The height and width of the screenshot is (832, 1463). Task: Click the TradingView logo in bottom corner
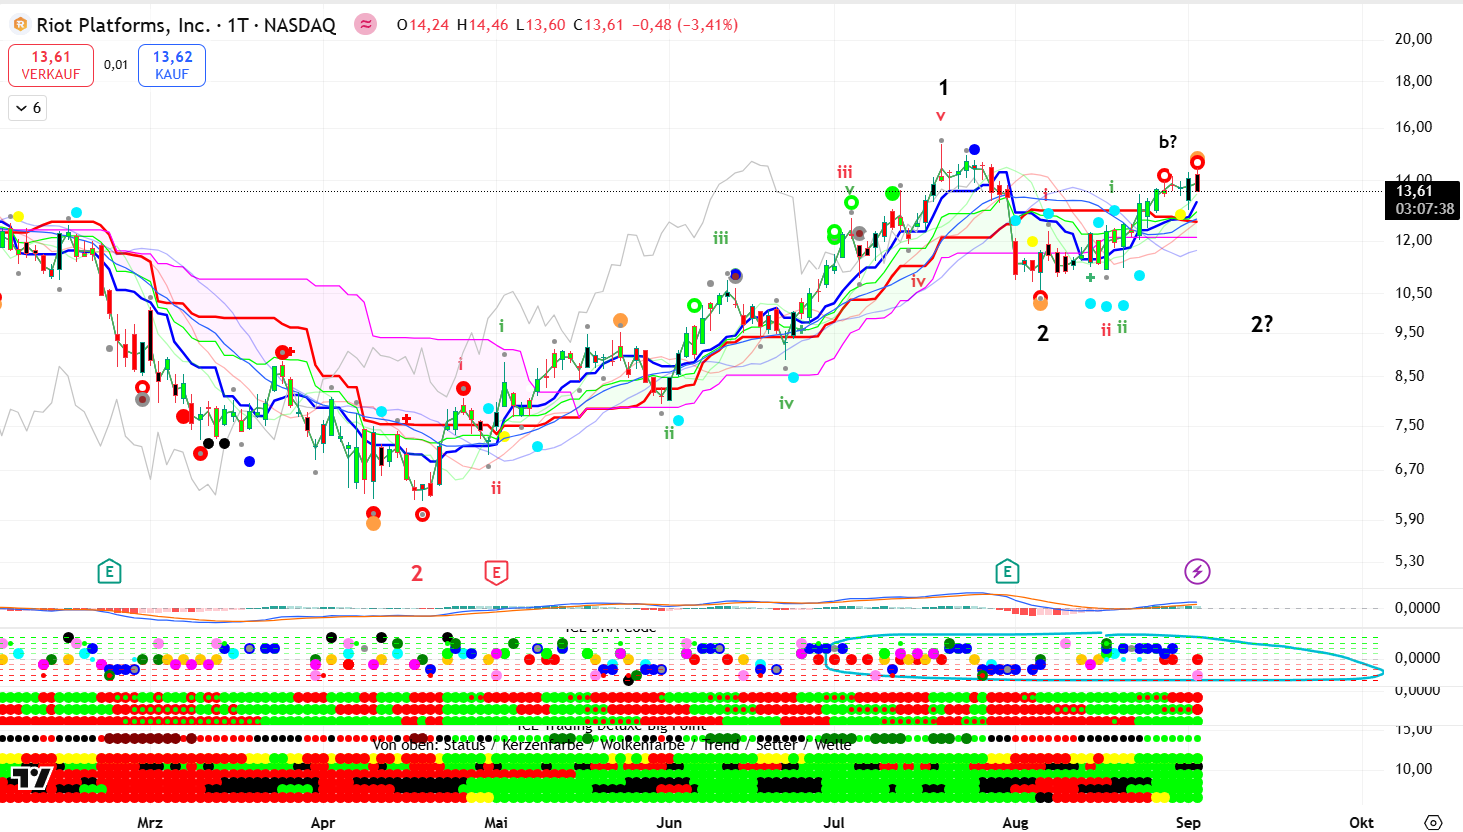click(x=31, y=778)
